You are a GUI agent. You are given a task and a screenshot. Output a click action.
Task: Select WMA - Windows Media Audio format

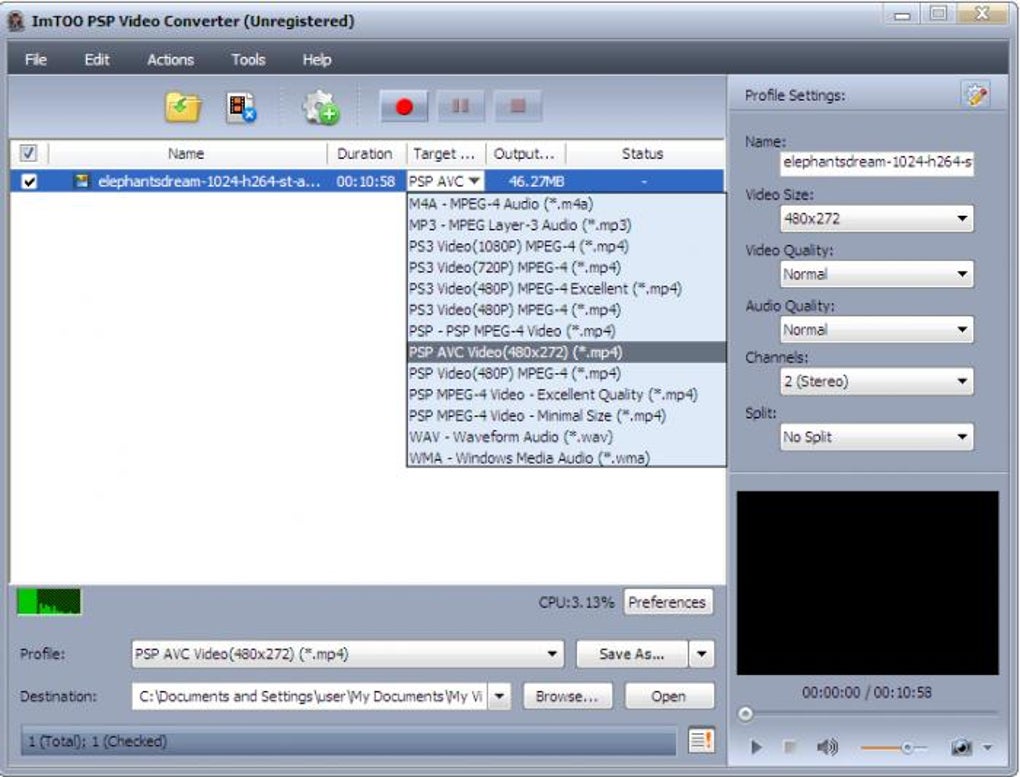tap(566, 457)
